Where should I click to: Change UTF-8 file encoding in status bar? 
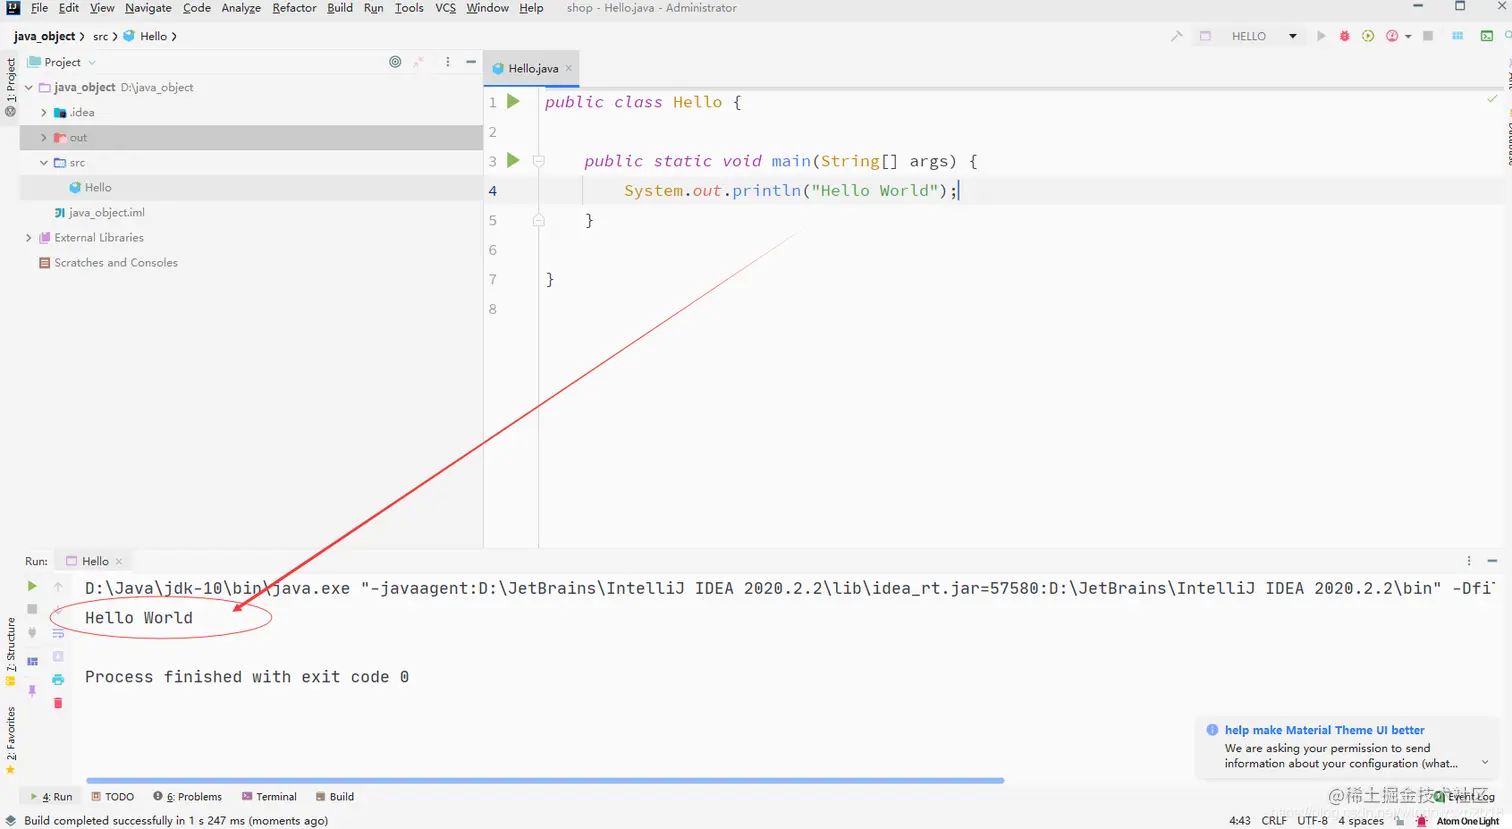tap(1312, 820)
